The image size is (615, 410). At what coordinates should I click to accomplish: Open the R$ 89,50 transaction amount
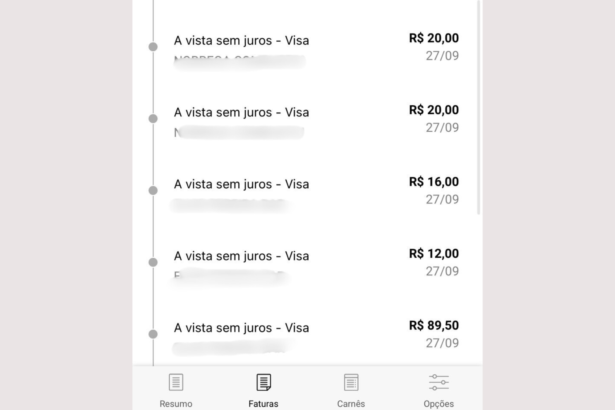click(x=434, y=325)
